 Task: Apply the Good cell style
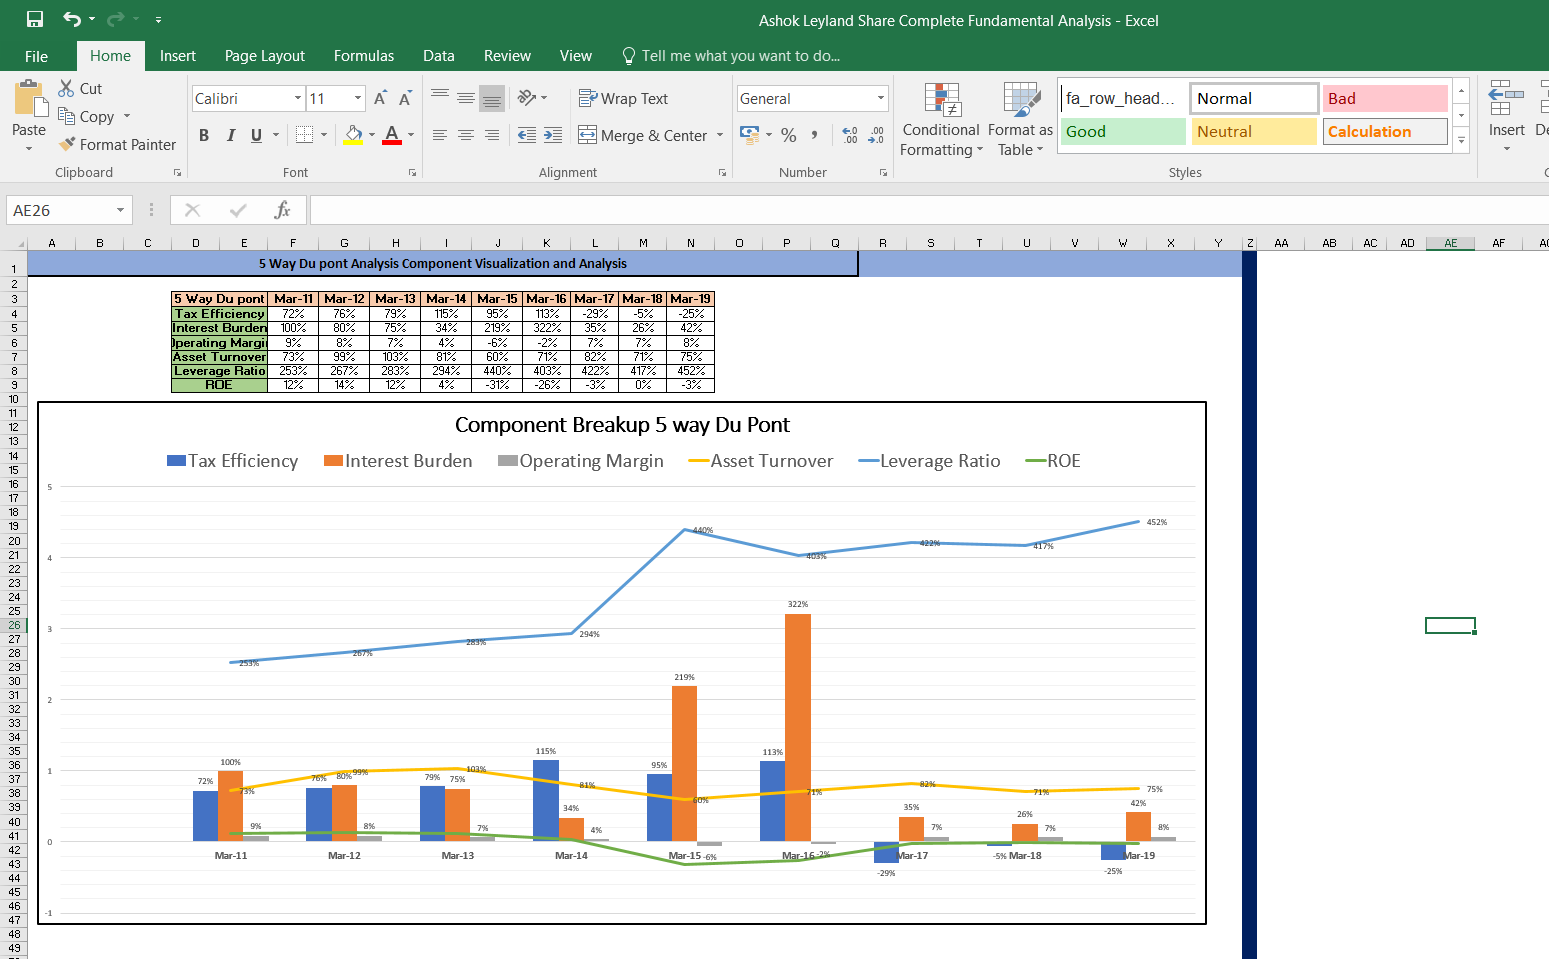(x=1123, y=132)
